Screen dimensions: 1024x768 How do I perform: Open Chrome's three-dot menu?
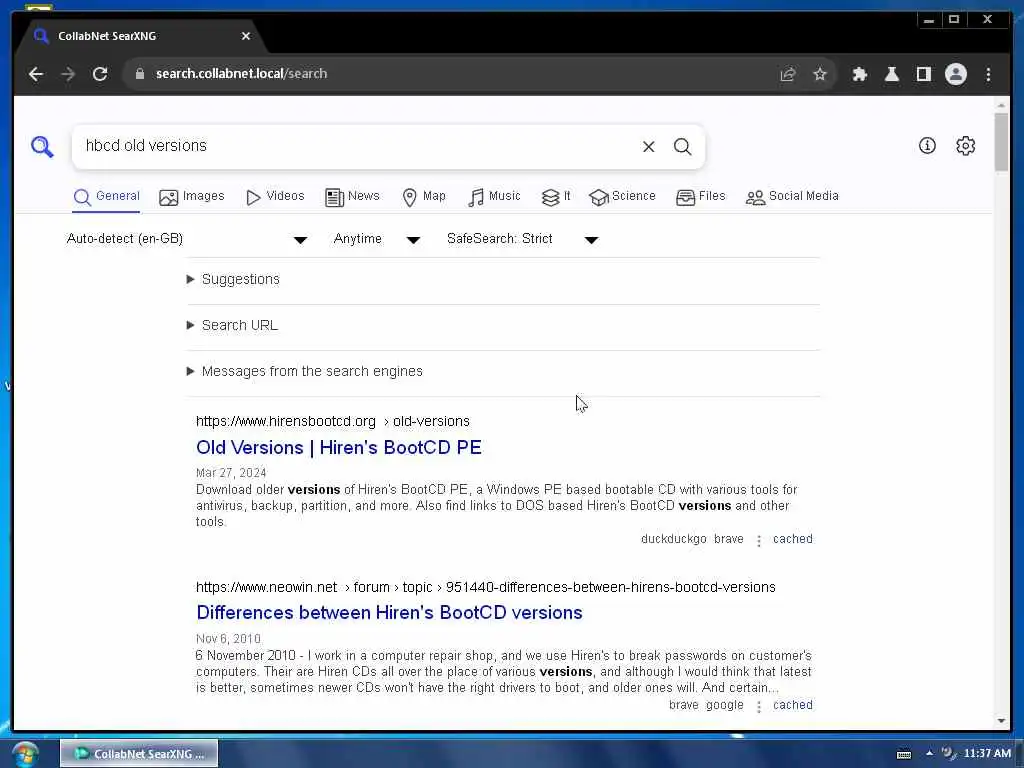pyautogui.click(x=988, y=74)
